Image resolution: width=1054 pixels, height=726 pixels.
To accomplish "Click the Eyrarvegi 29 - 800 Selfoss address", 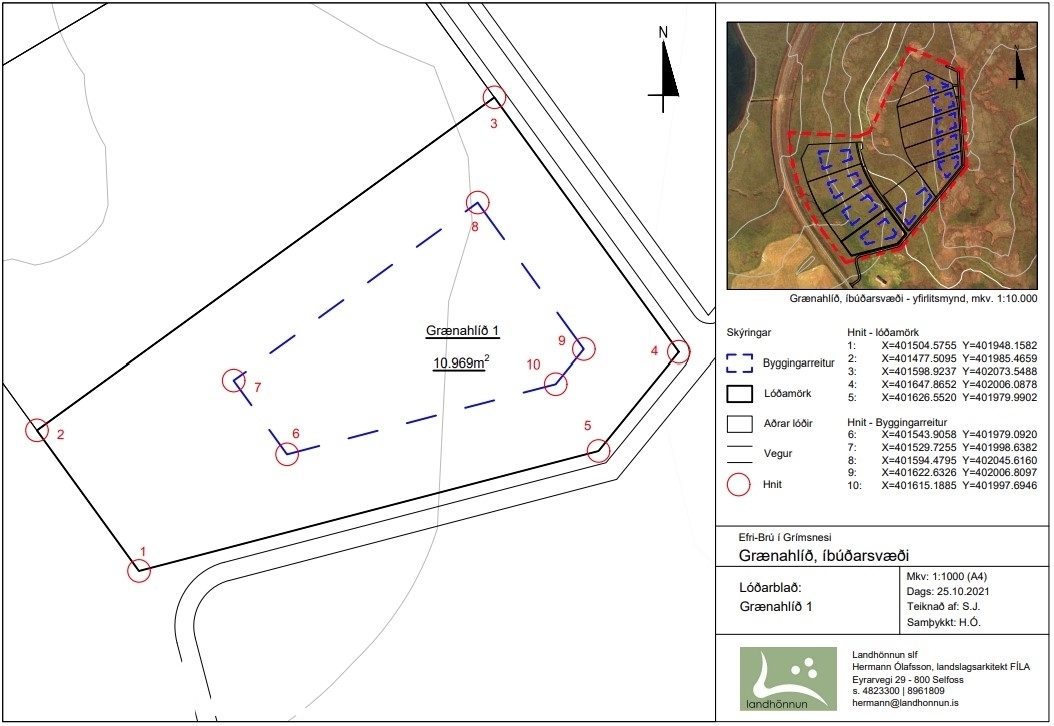I will click(x=907, y=680).
